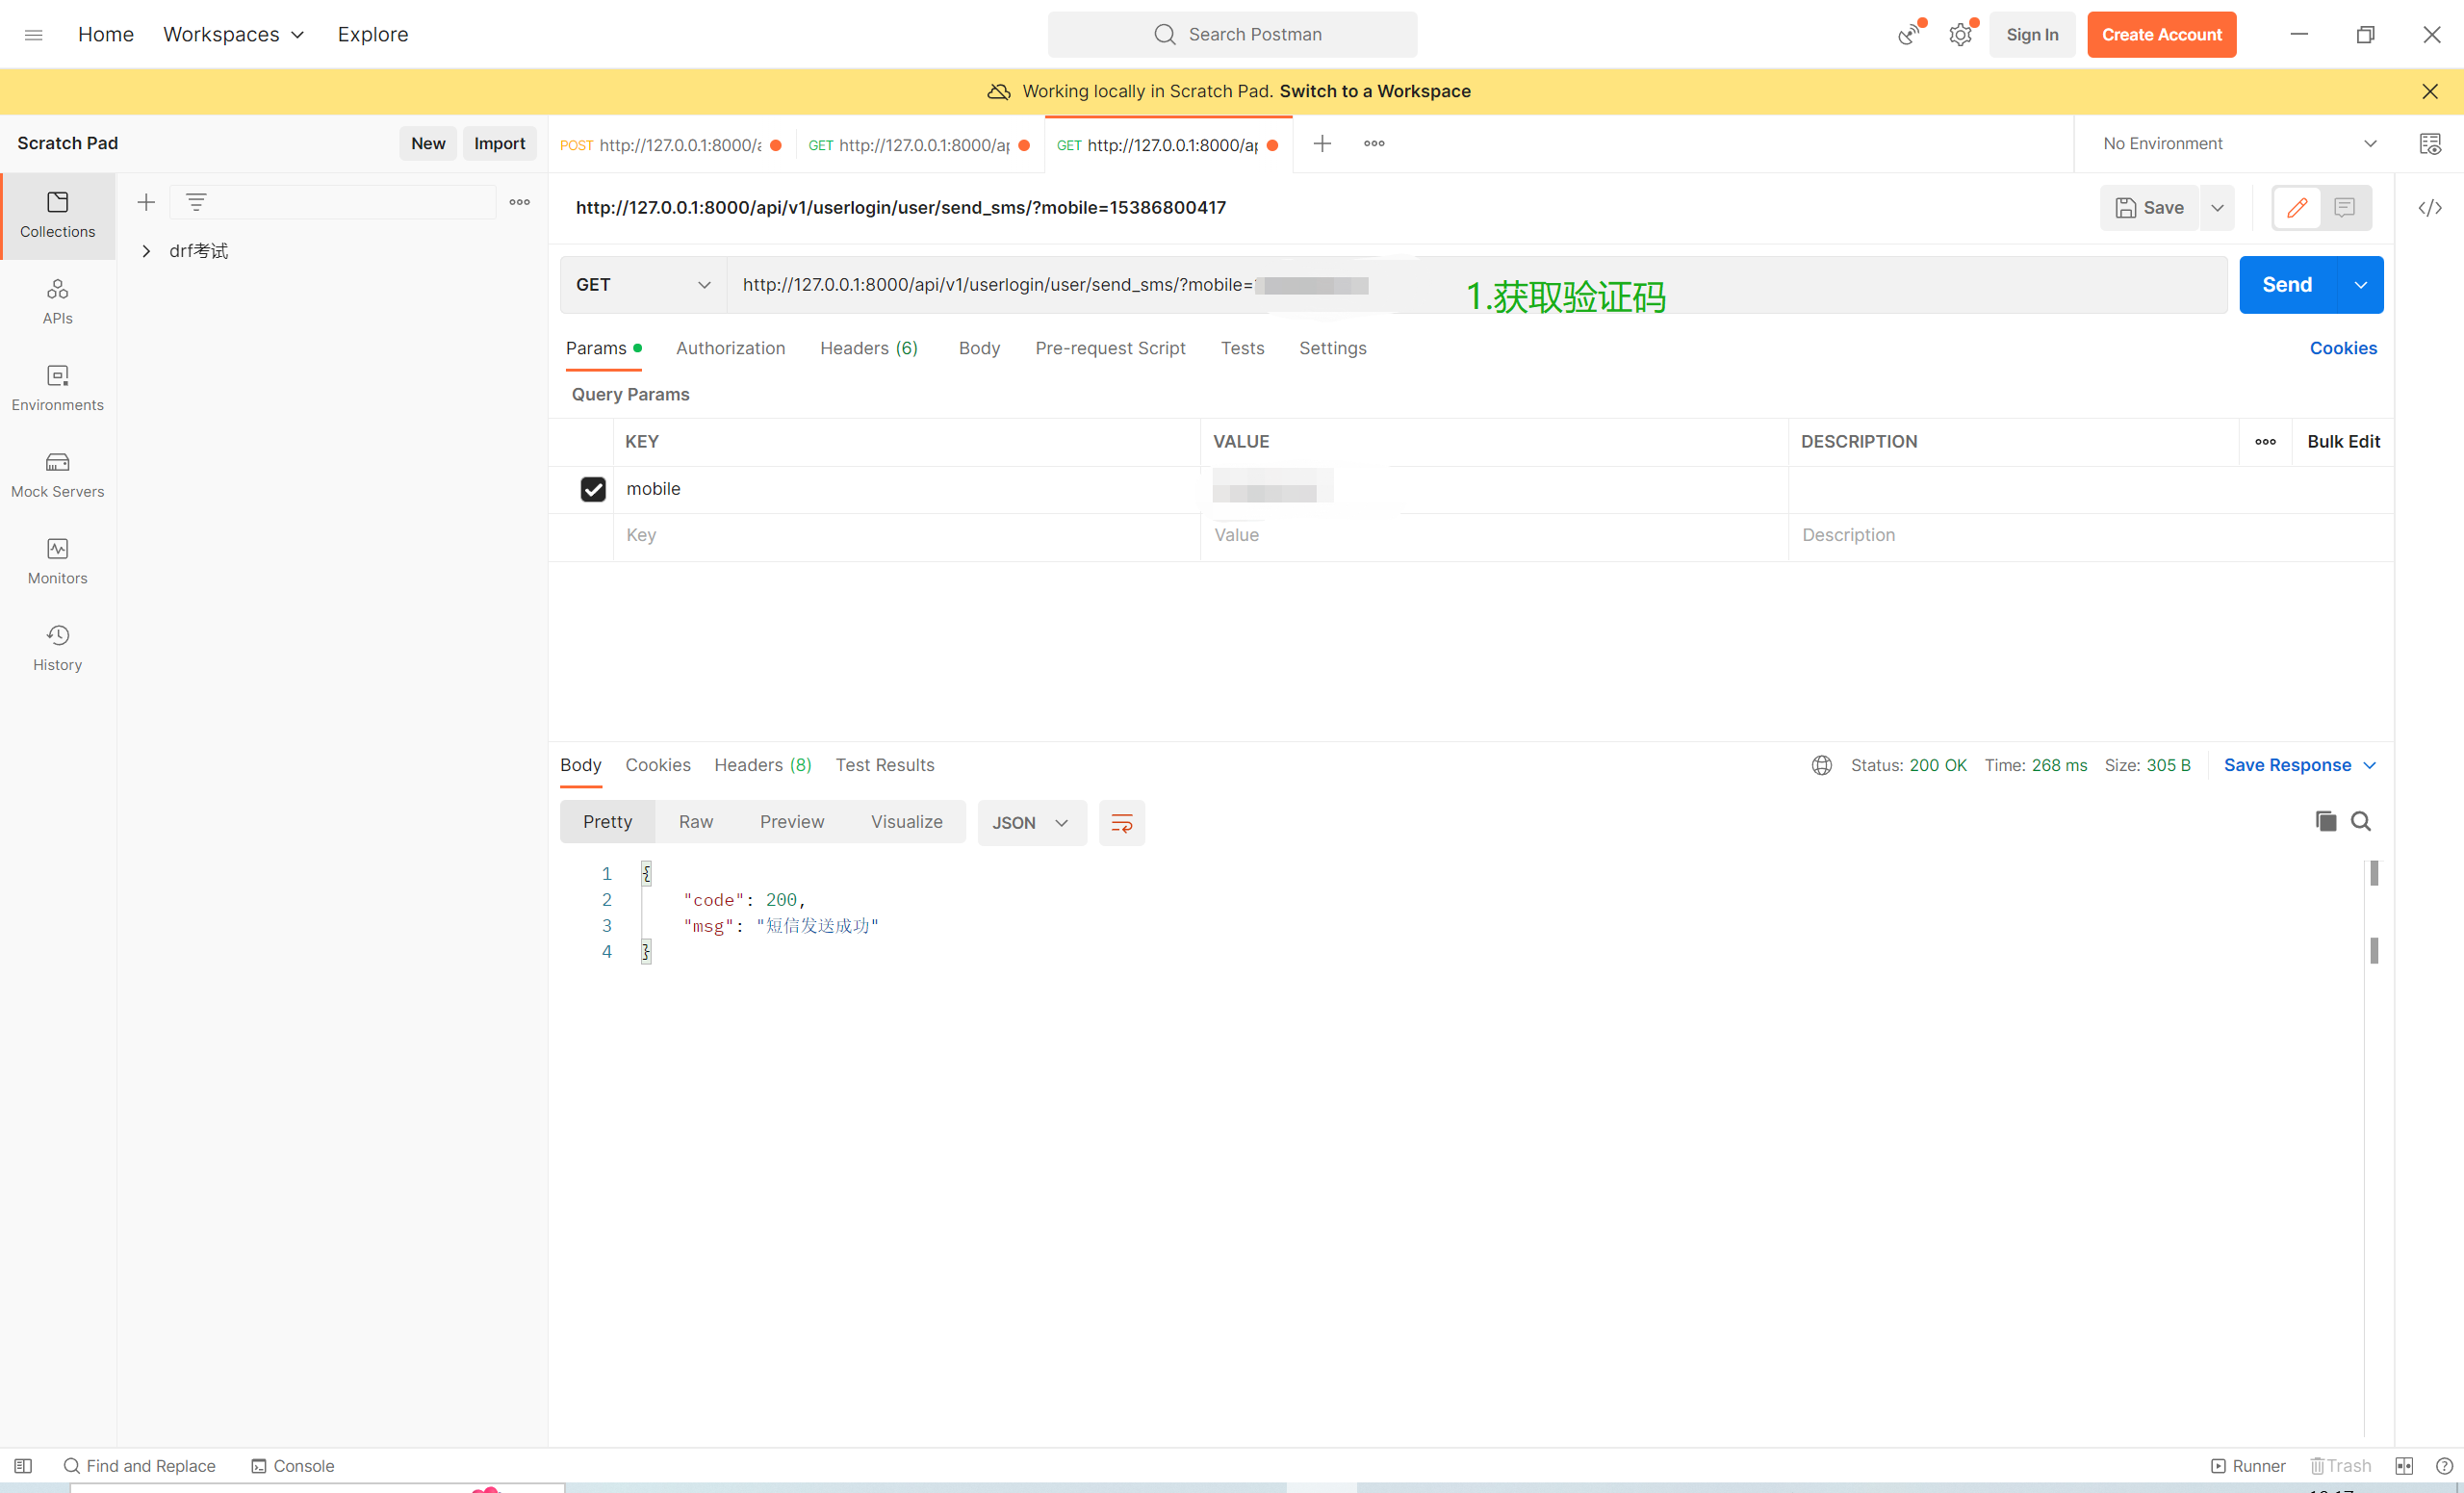This screenshot has height=1493, width=2464.
Task: Expand the drf考试 collection
Action: coord(146,251)
